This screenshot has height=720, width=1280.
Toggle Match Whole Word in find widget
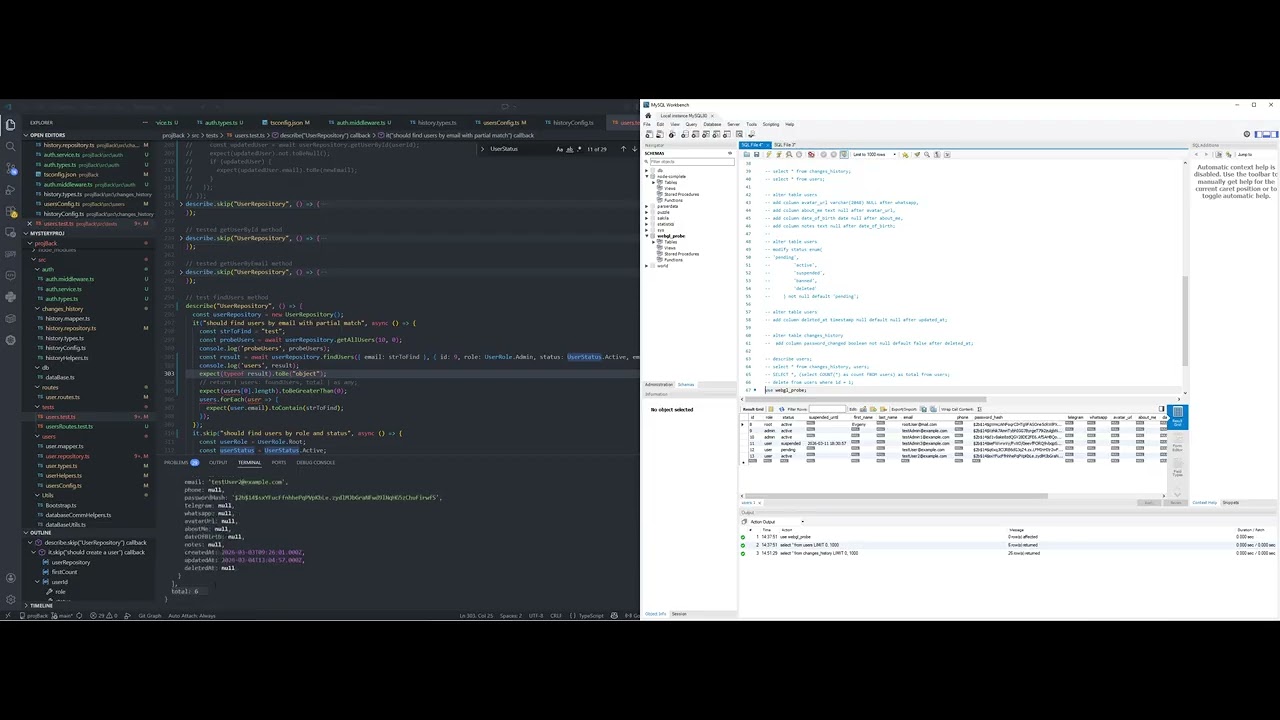point(570,149)
